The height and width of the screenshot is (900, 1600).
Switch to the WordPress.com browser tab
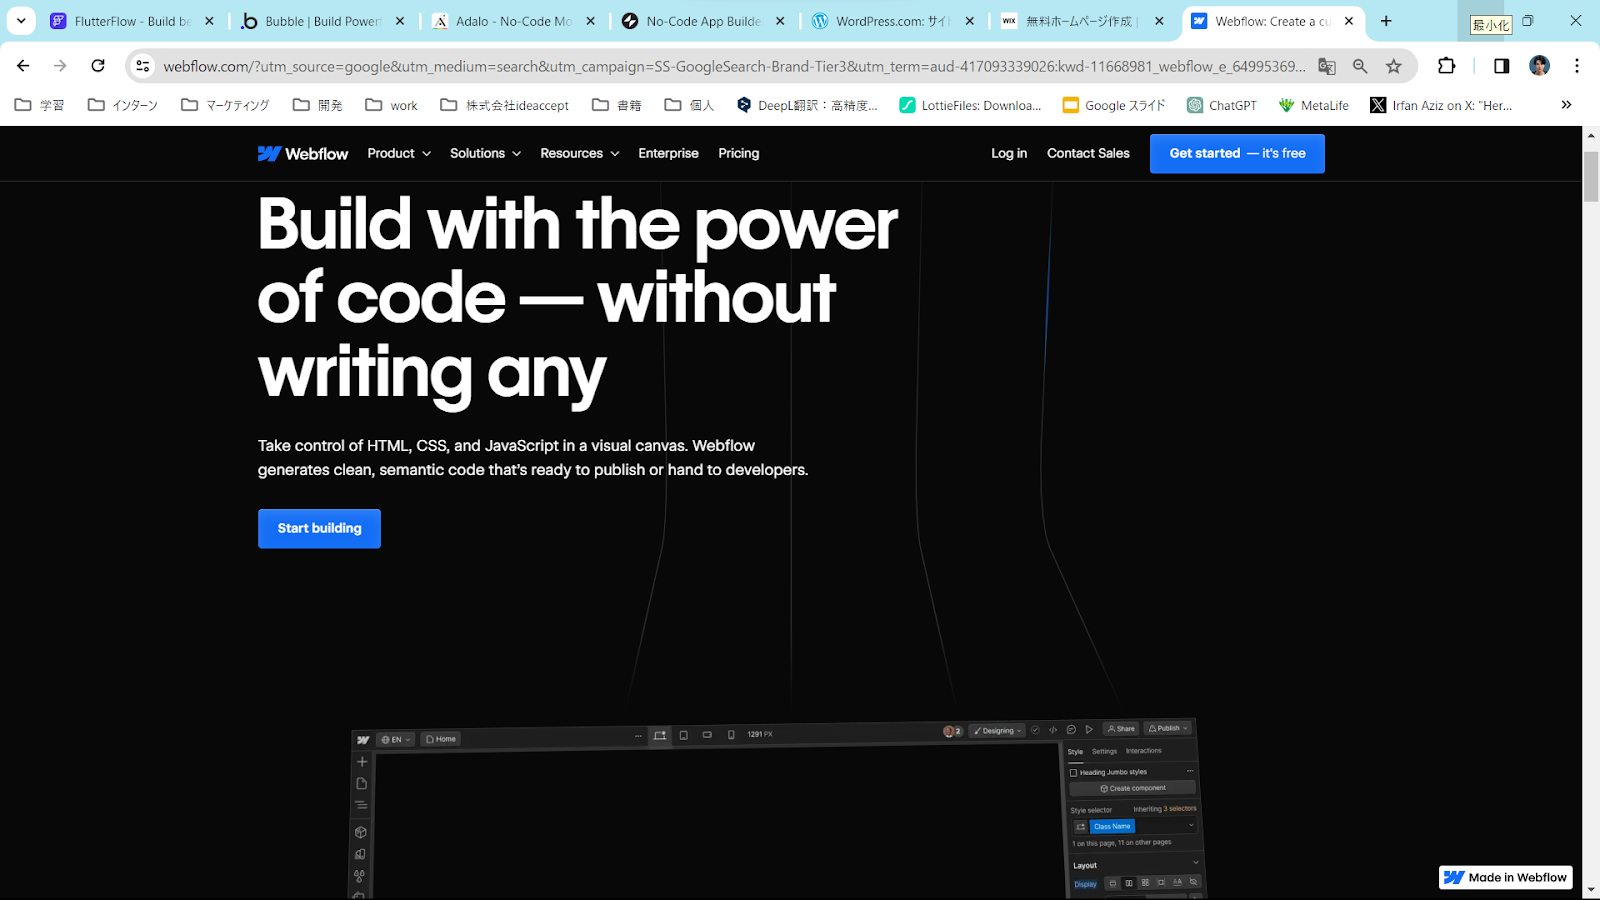click(x=893, y=21)
